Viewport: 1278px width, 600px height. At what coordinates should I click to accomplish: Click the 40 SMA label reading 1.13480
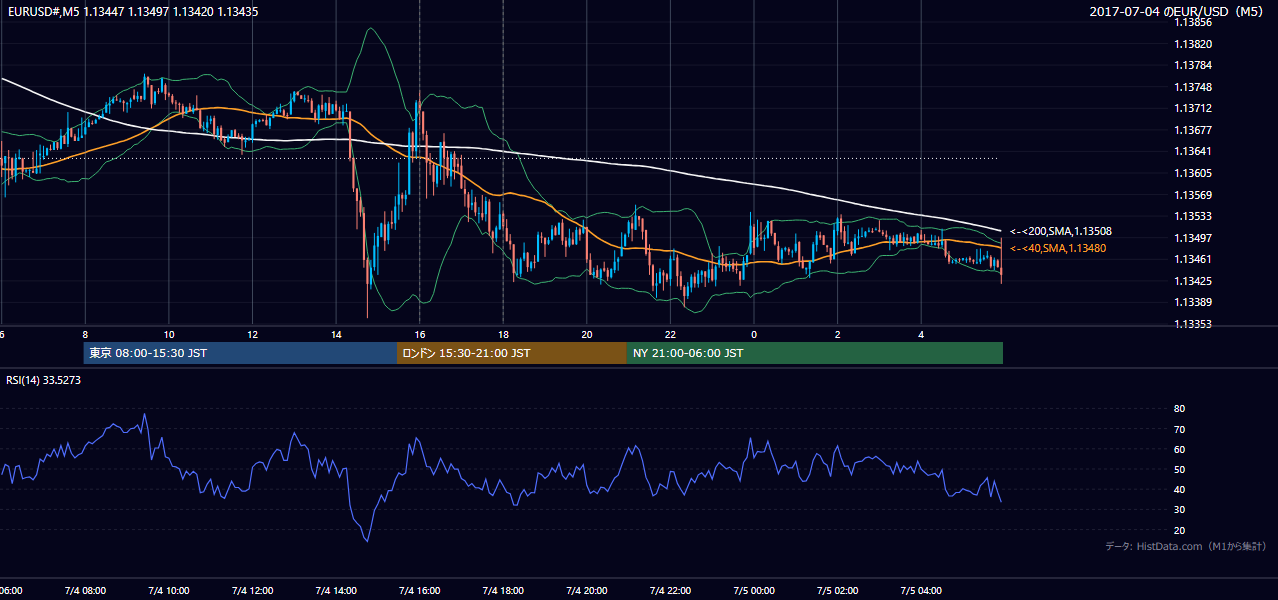point(1058,248)
